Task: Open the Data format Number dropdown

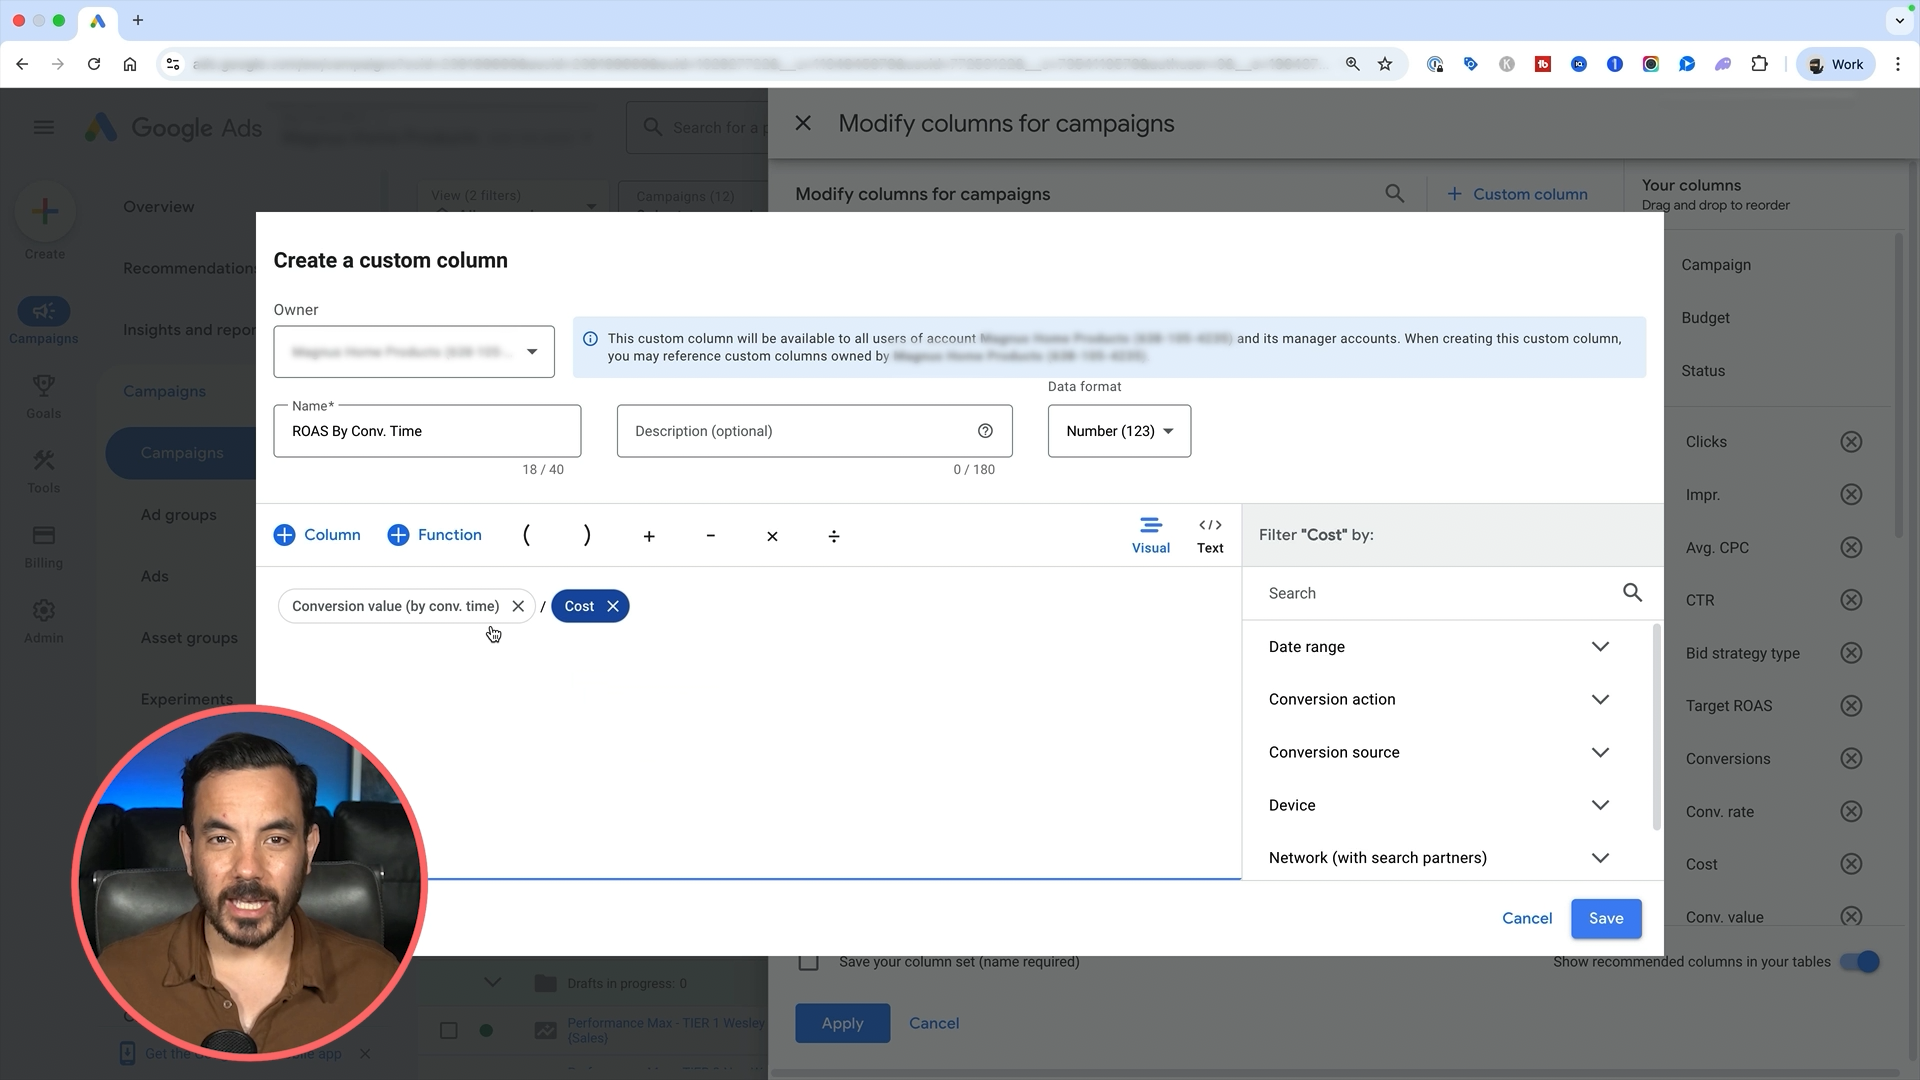Action: coord(1119,431)
